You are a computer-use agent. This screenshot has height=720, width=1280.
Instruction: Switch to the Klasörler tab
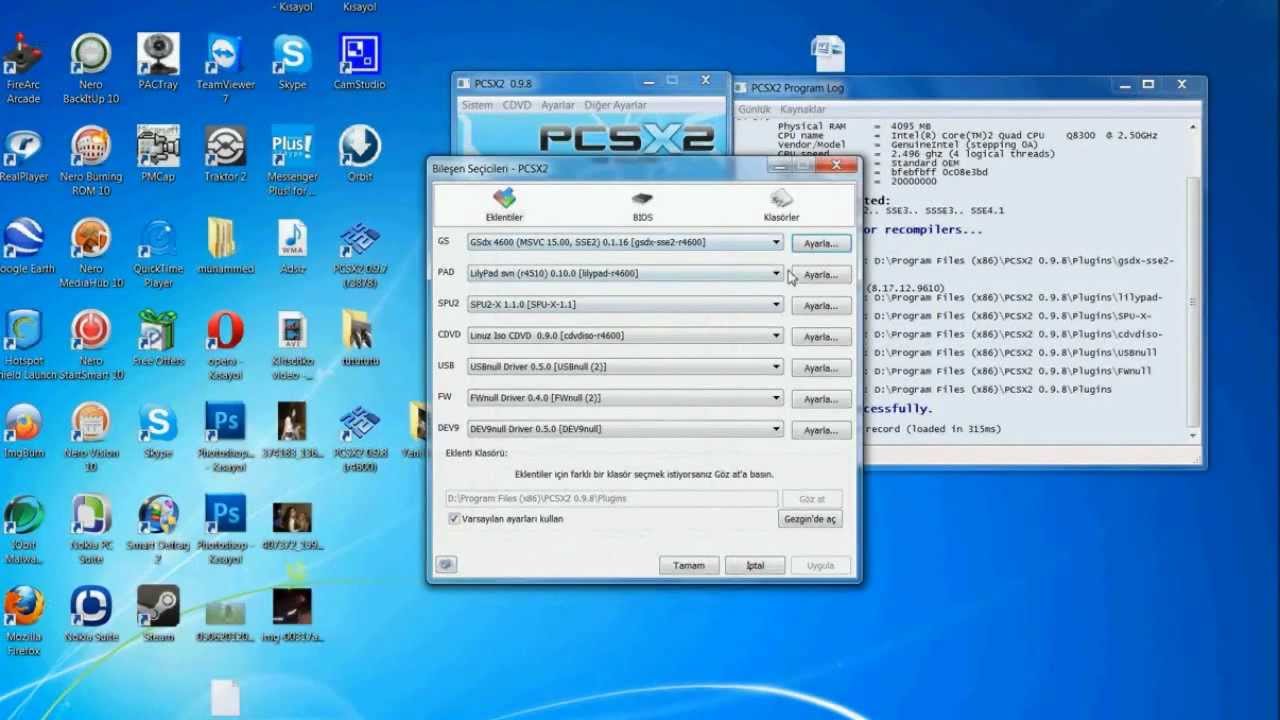[781, 205]
